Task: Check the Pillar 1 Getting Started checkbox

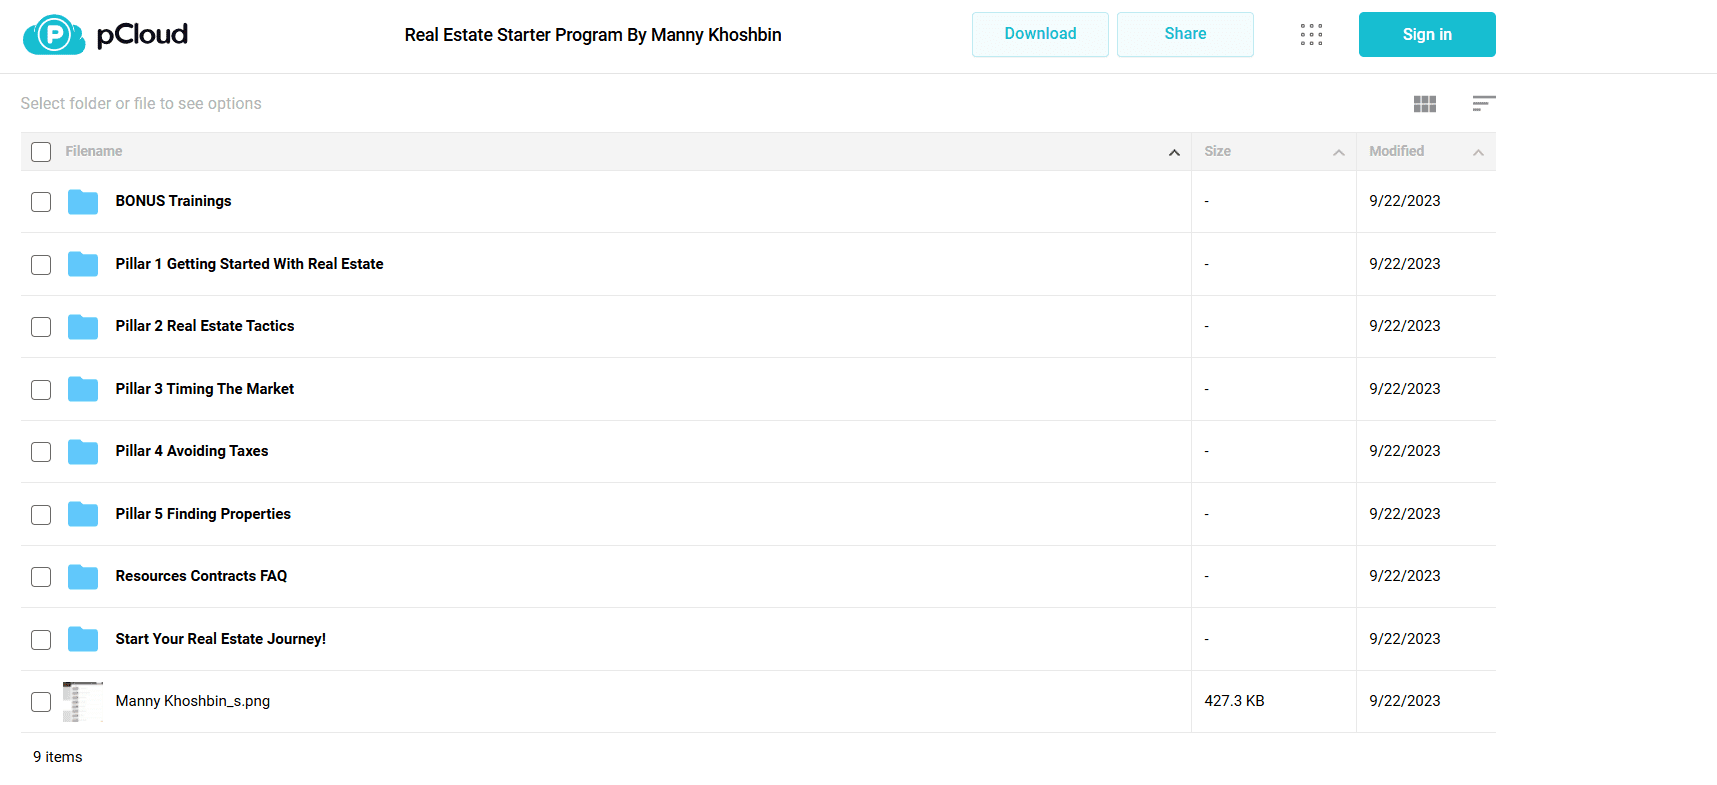Action: (41, 265)
